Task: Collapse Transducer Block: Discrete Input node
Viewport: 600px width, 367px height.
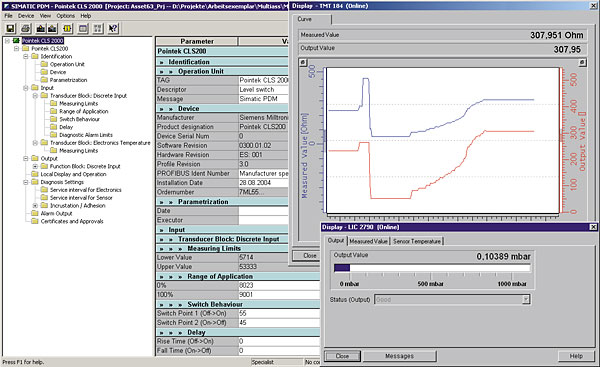Action: coord(35,96)
